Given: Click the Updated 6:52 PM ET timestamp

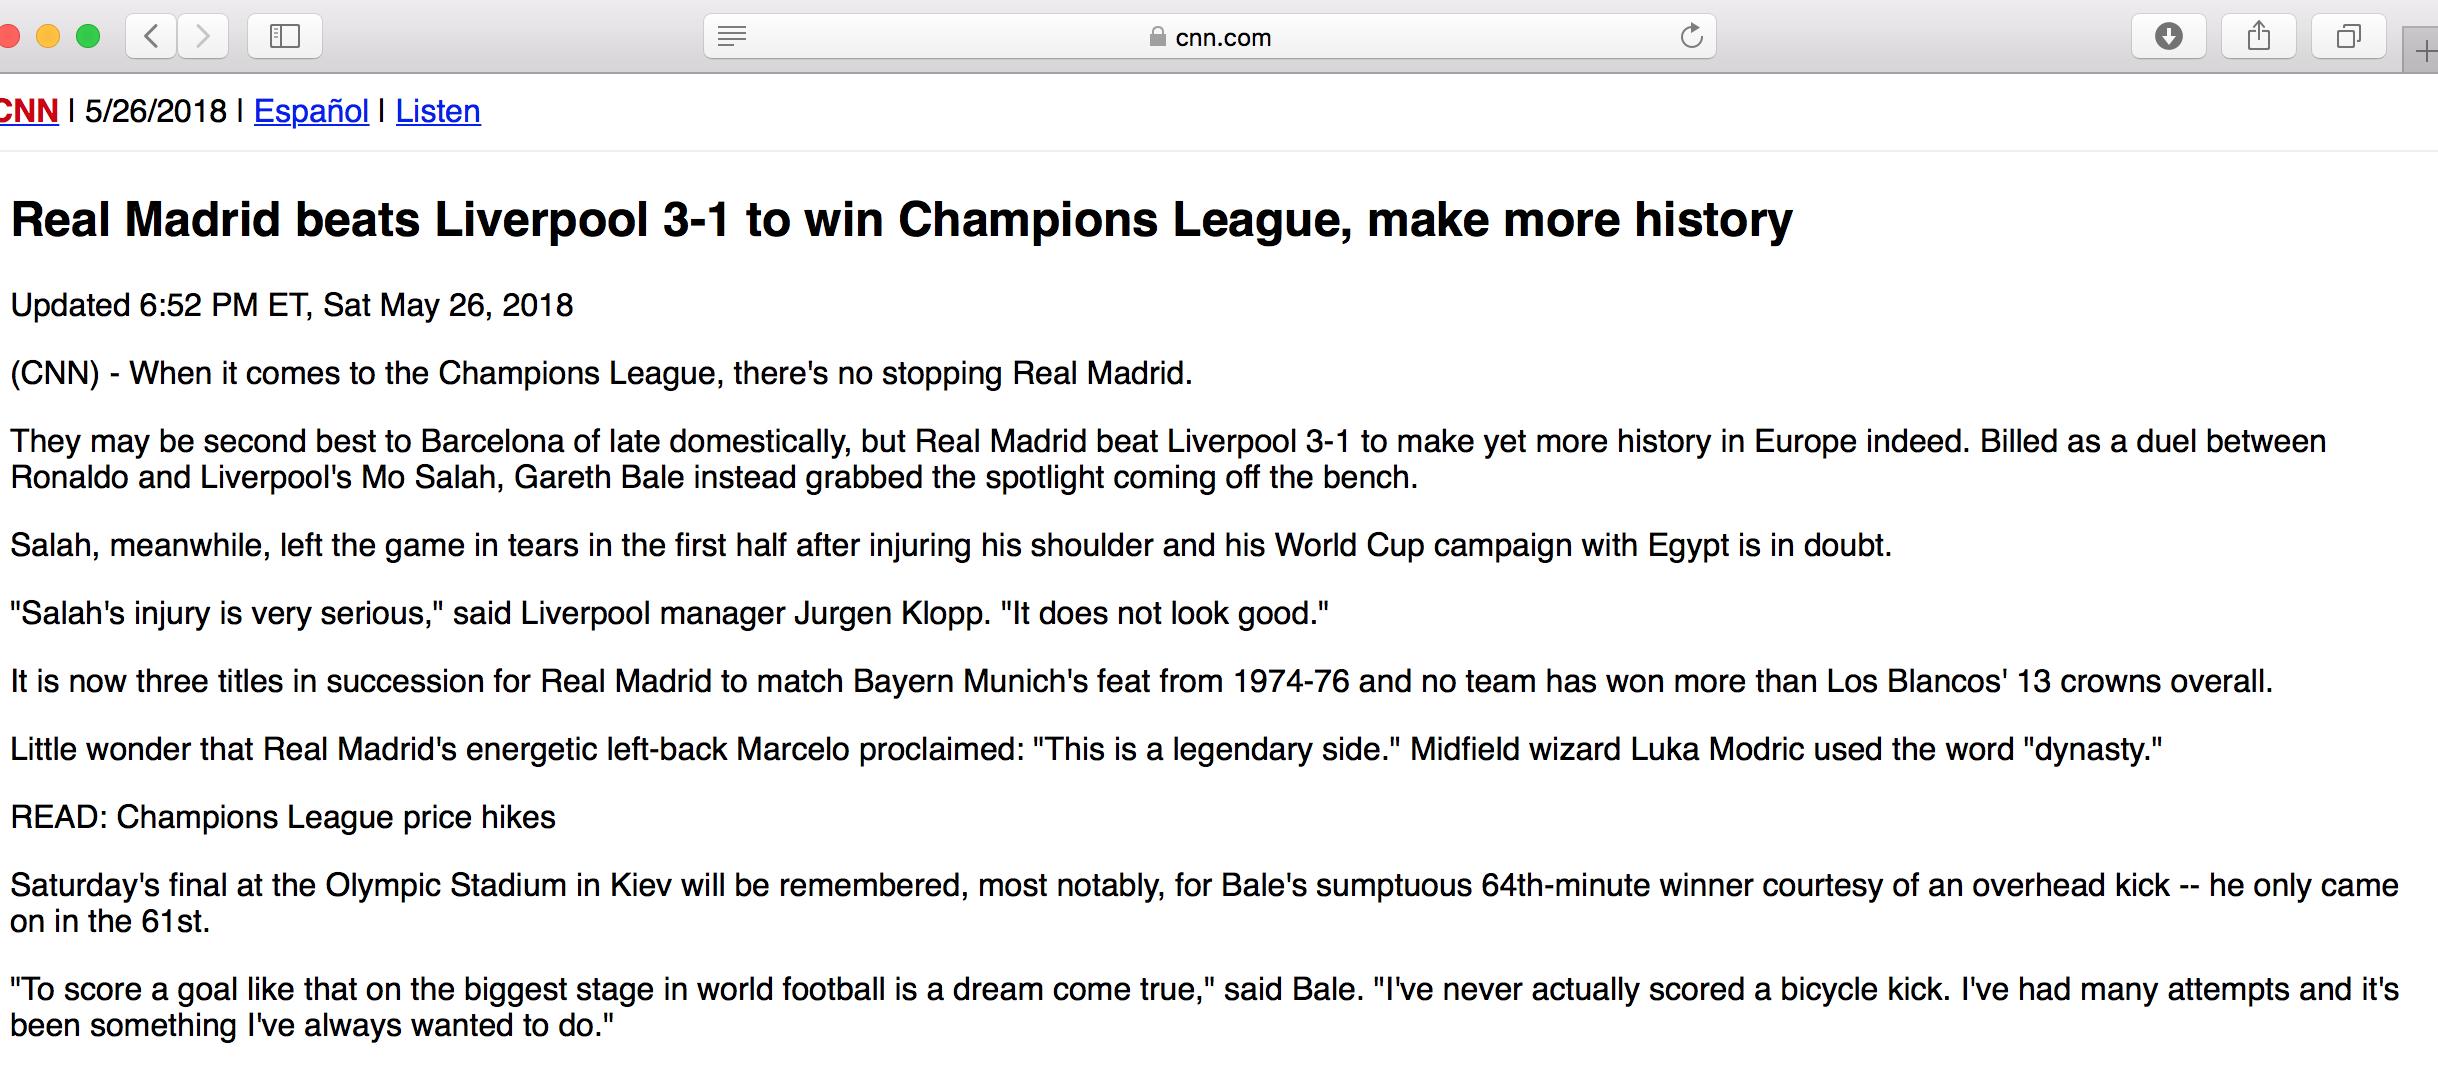Looking at the screenshot, I should tap(291, 305).
